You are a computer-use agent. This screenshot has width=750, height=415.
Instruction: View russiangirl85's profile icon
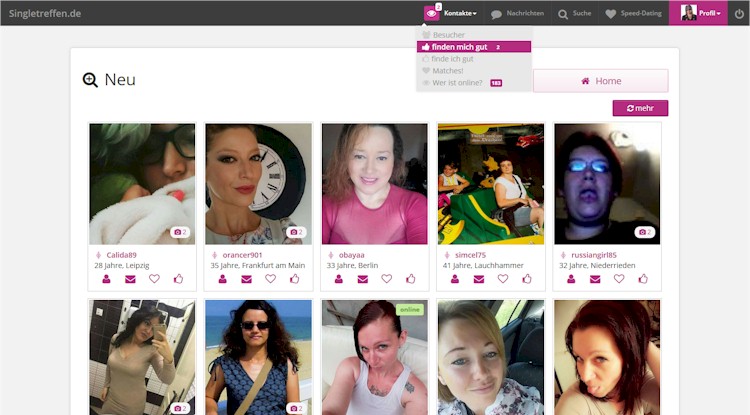571,279
